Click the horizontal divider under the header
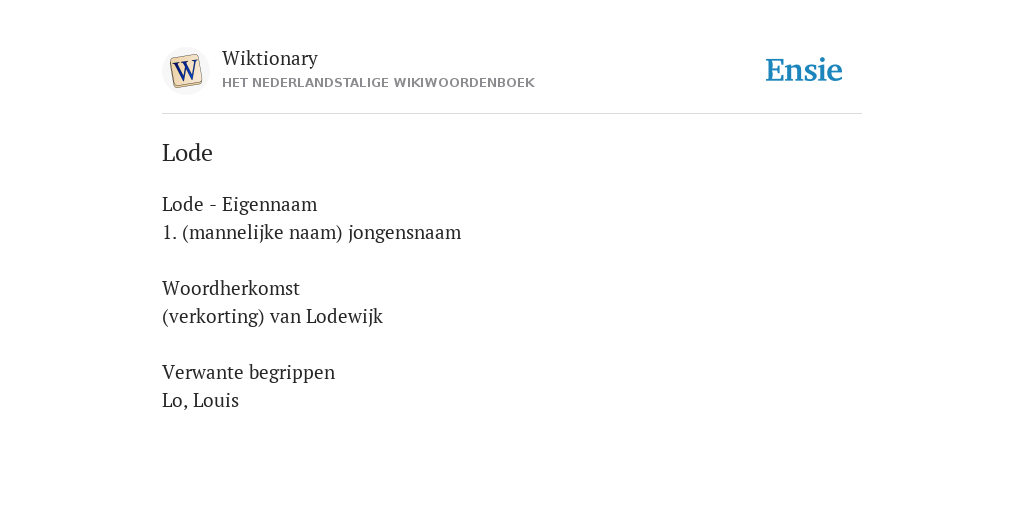 [512, 114]
